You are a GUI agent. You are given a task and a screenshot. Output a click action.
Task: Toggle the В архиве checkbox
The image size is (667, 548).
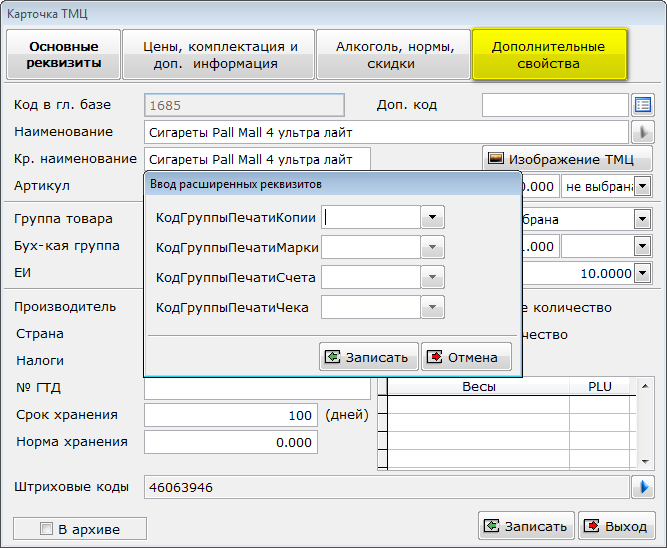point(46,529)
